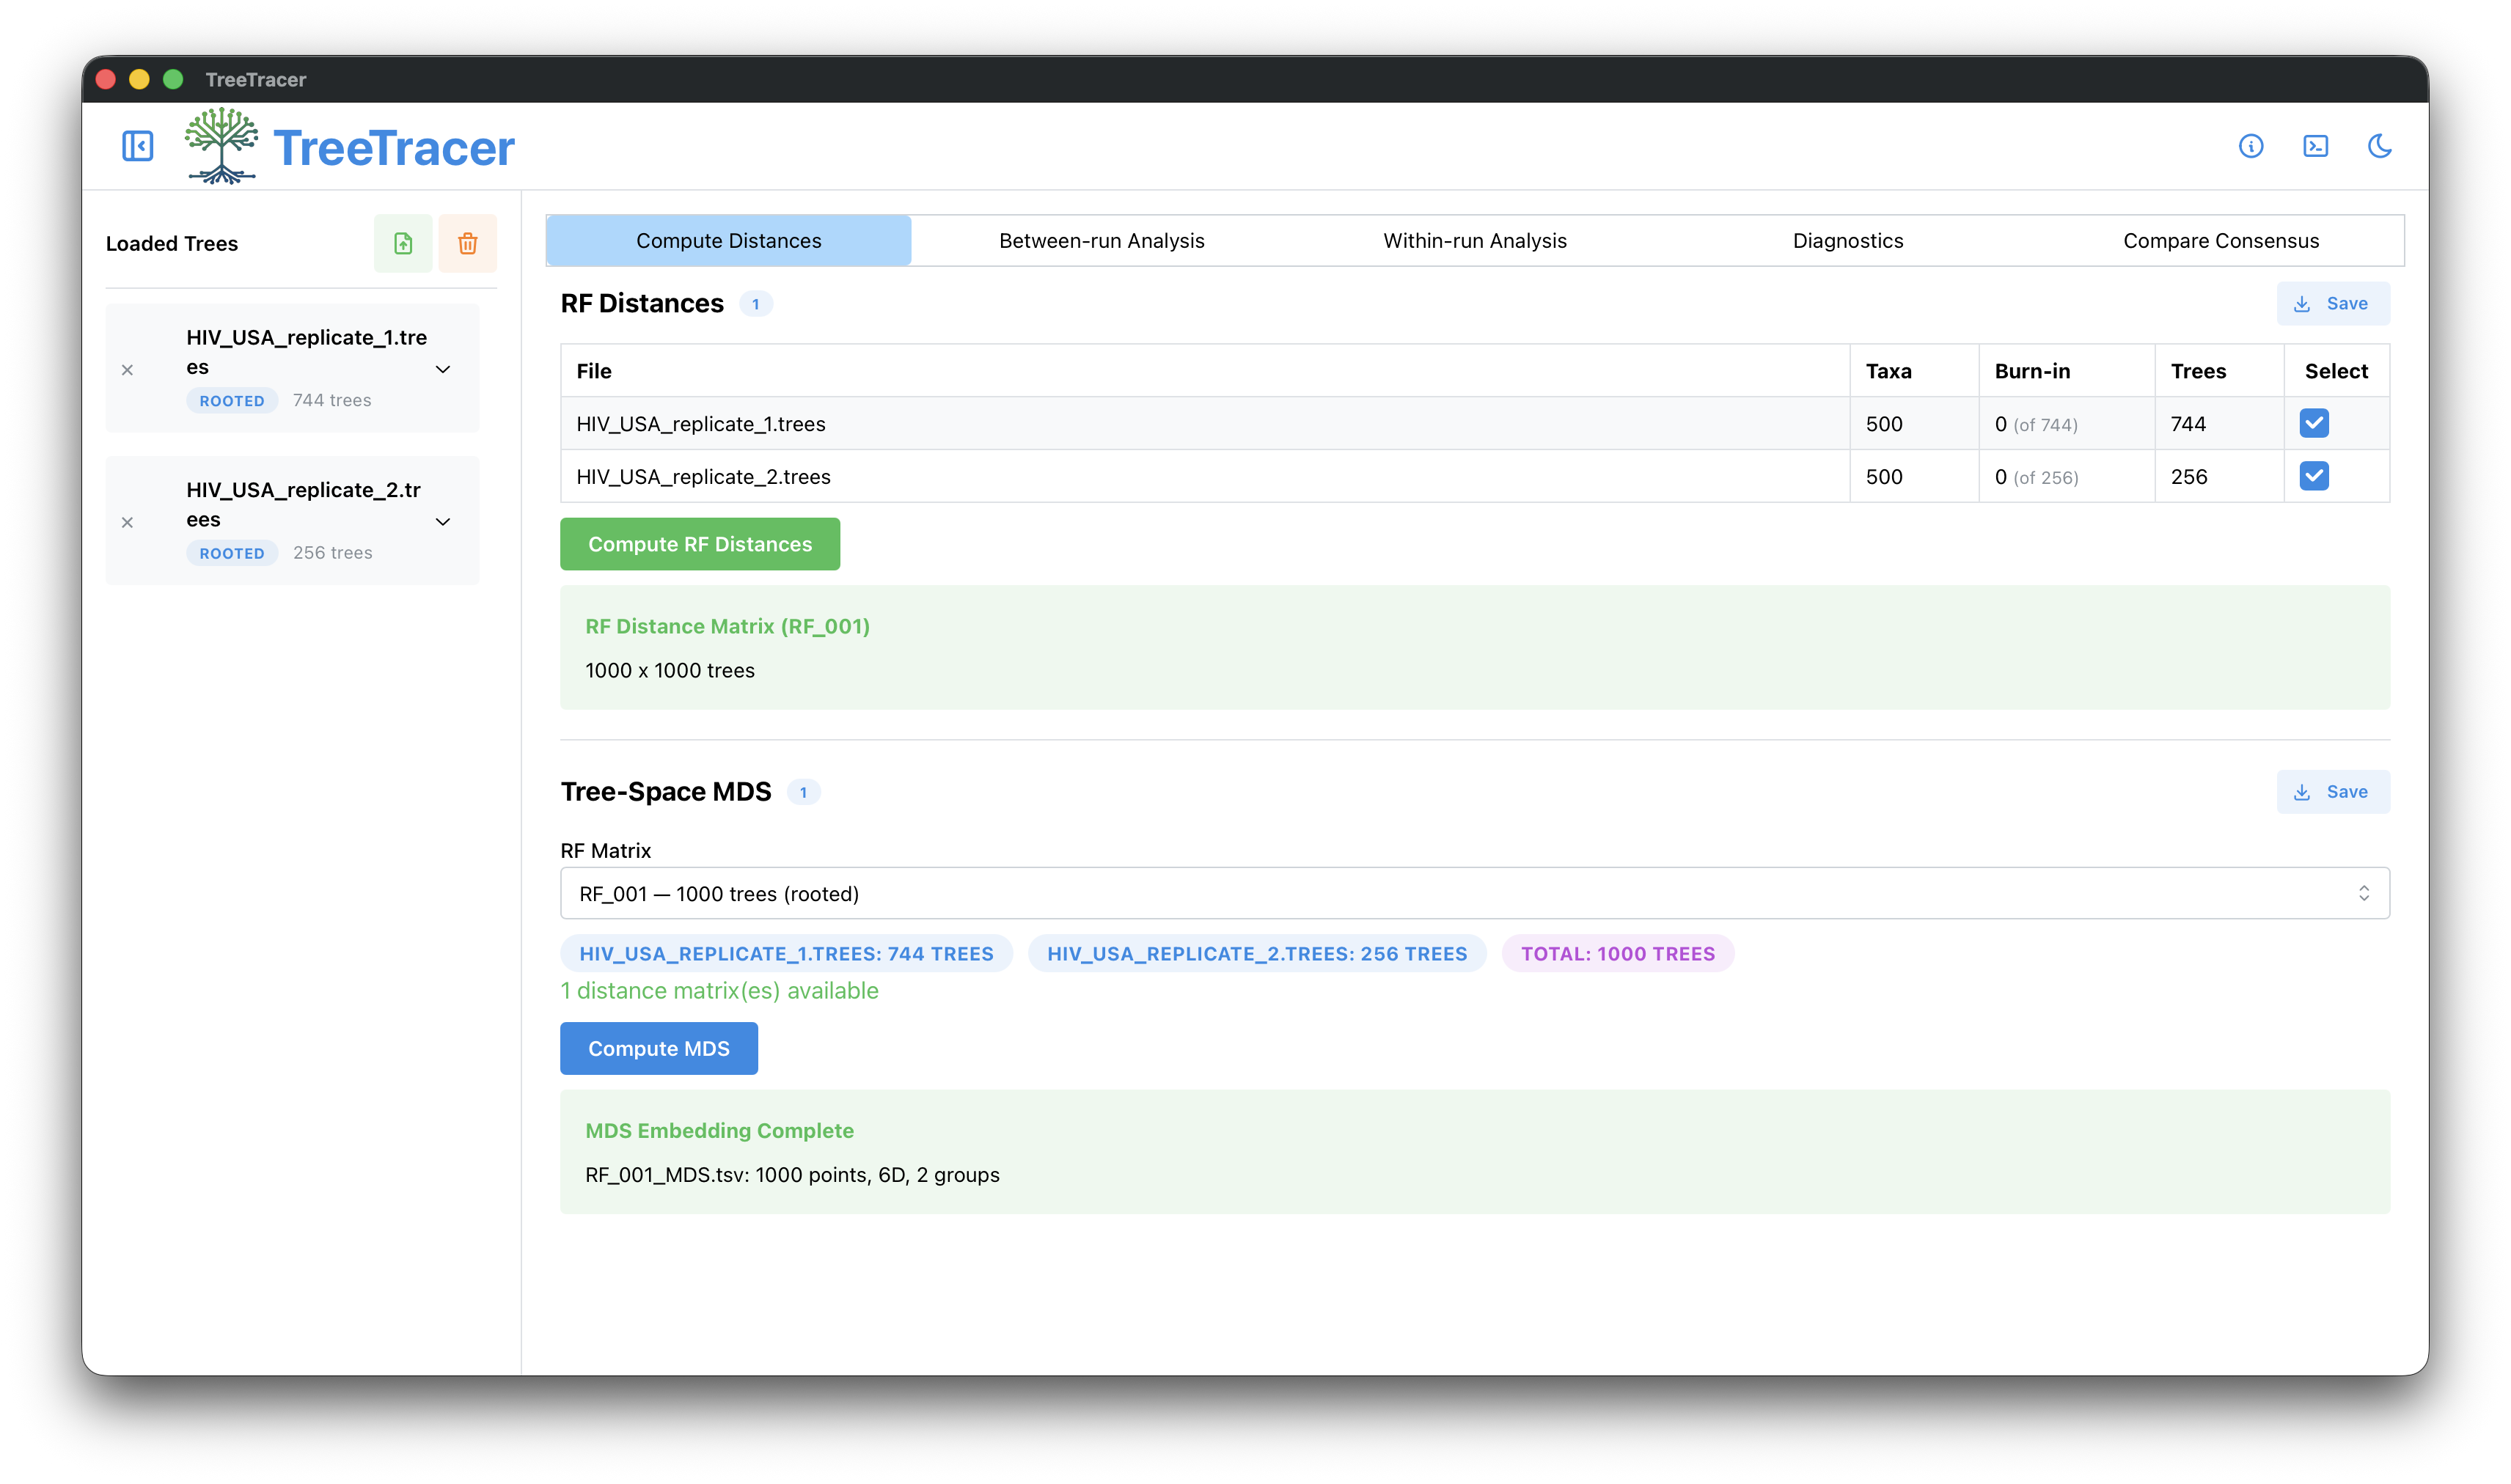Open the terminal console icon

coord(2315,146)
